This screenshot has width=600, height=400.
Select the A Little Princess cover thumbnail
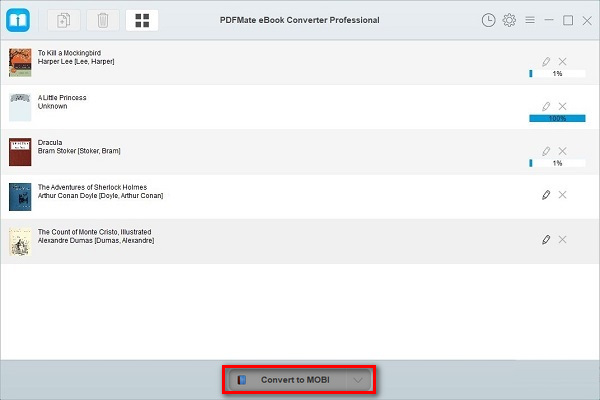[x=20, y=107]
